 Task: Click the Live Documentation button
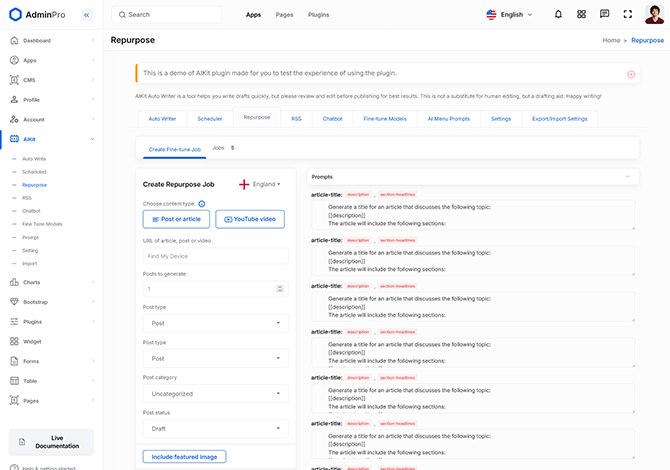50,442
